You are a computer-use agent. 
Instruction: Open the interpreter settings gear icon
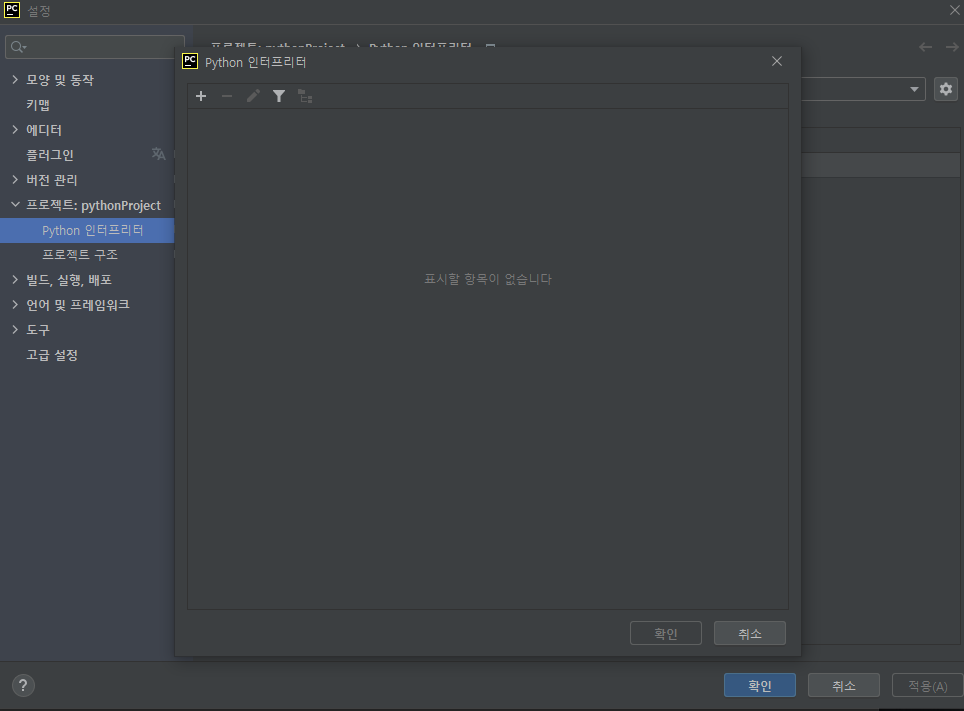[x=946, y=89]
